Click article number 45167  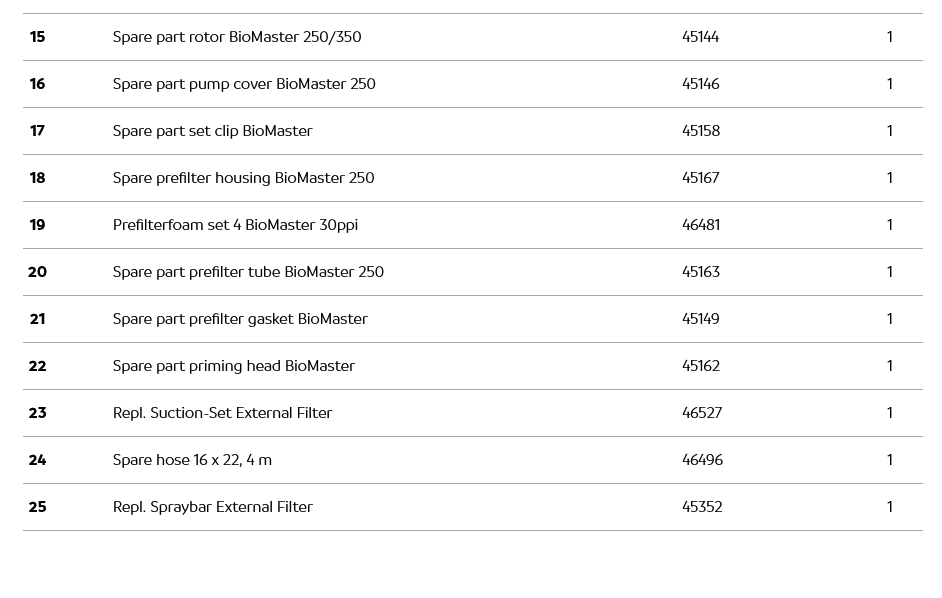click(700, 178)
